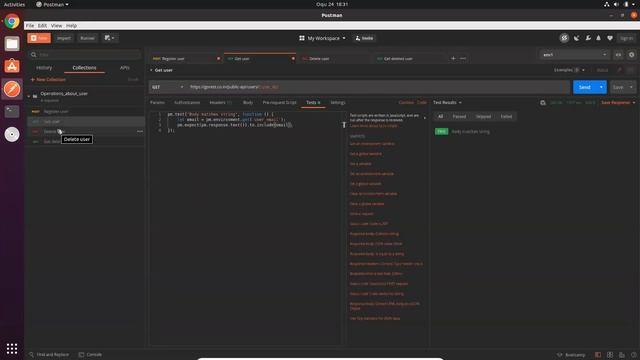Screen dimensions: 640x360
Task: Click the response search icon
Action: 543,103
